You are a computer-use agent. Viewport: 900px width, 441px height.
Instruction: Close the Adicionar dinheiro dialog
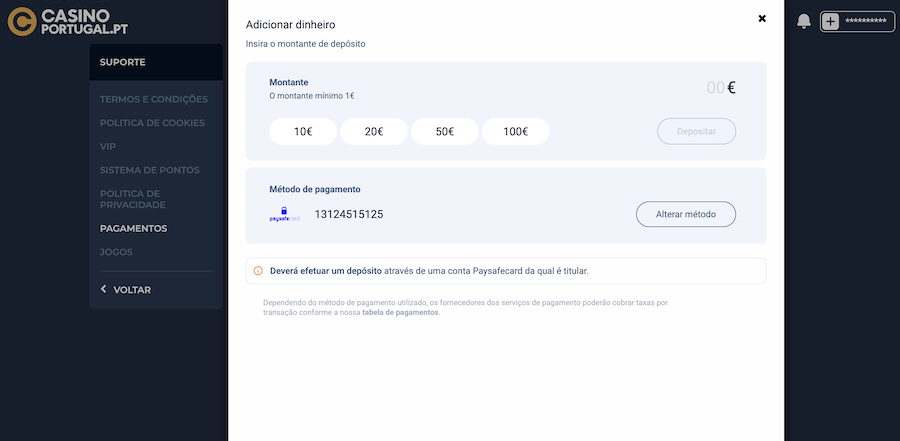click(762, 18)
